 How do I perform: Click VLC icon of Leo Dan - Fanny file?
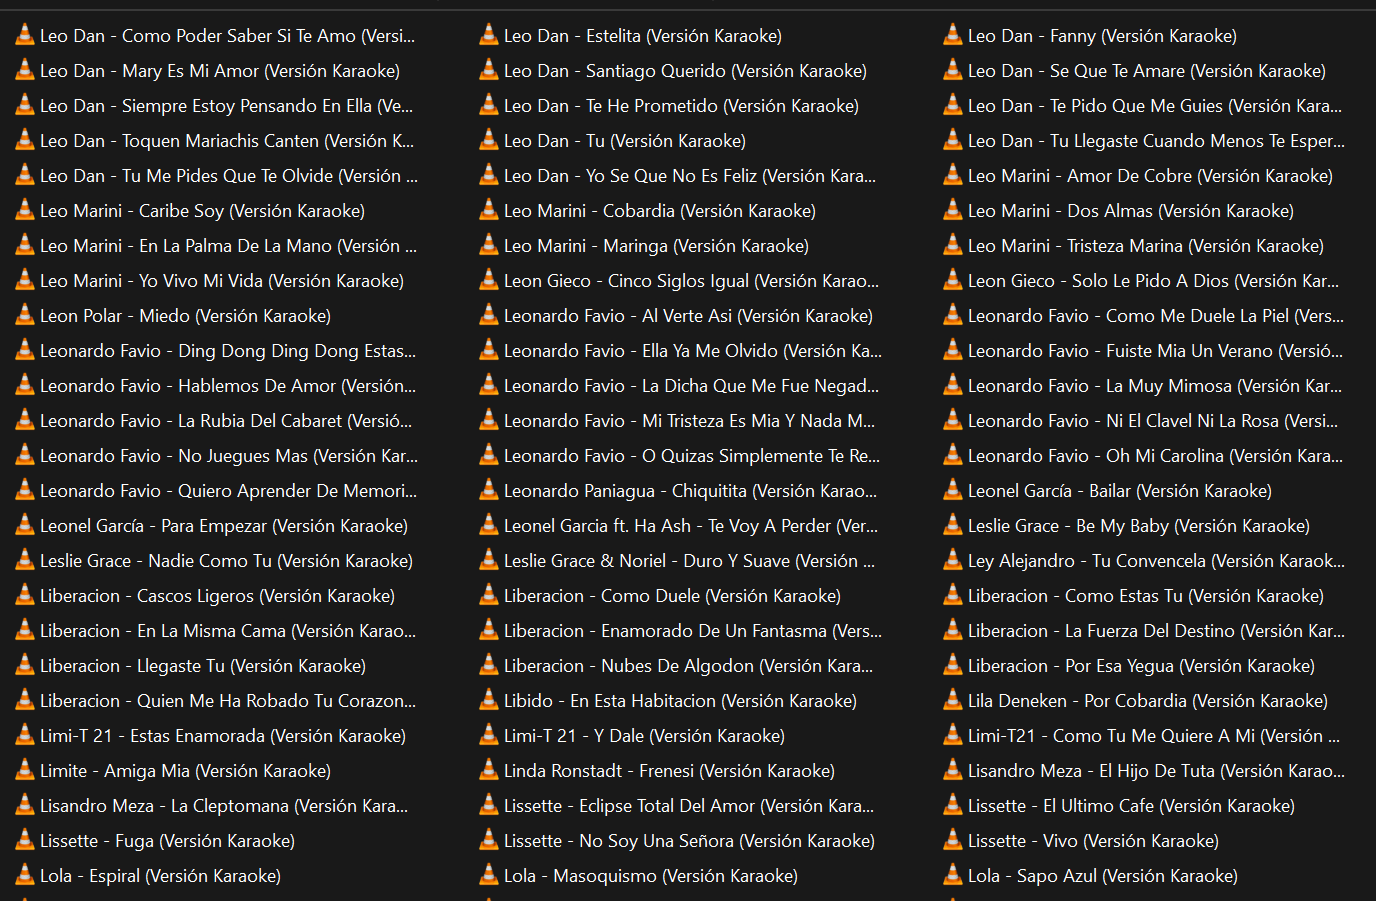[x=953, y=35]
